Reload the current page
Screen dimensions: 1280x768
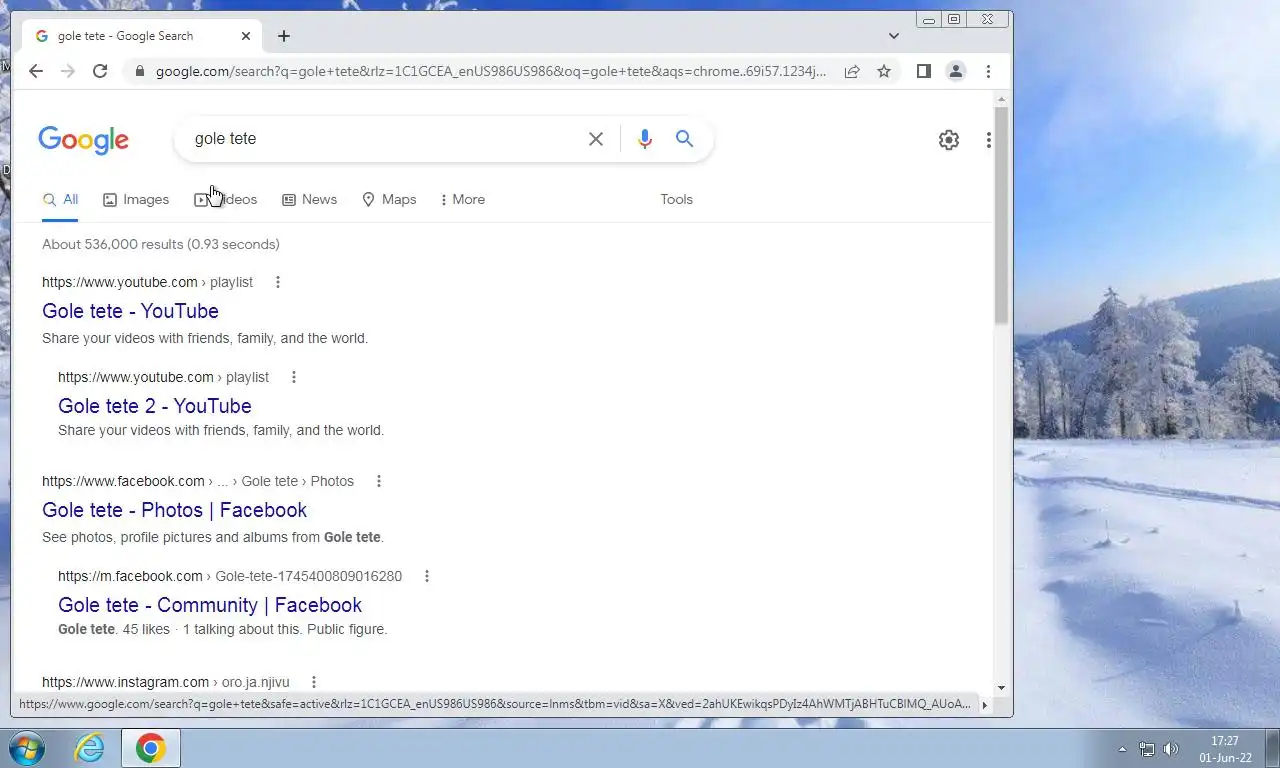click(x=100, y=71)
